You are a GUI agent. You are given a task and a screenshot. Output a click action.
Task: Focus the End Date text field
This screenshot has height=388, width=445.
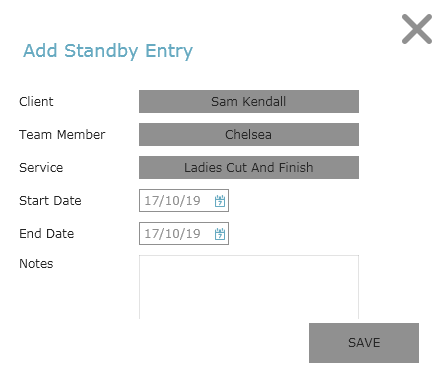tap(184, 233)
